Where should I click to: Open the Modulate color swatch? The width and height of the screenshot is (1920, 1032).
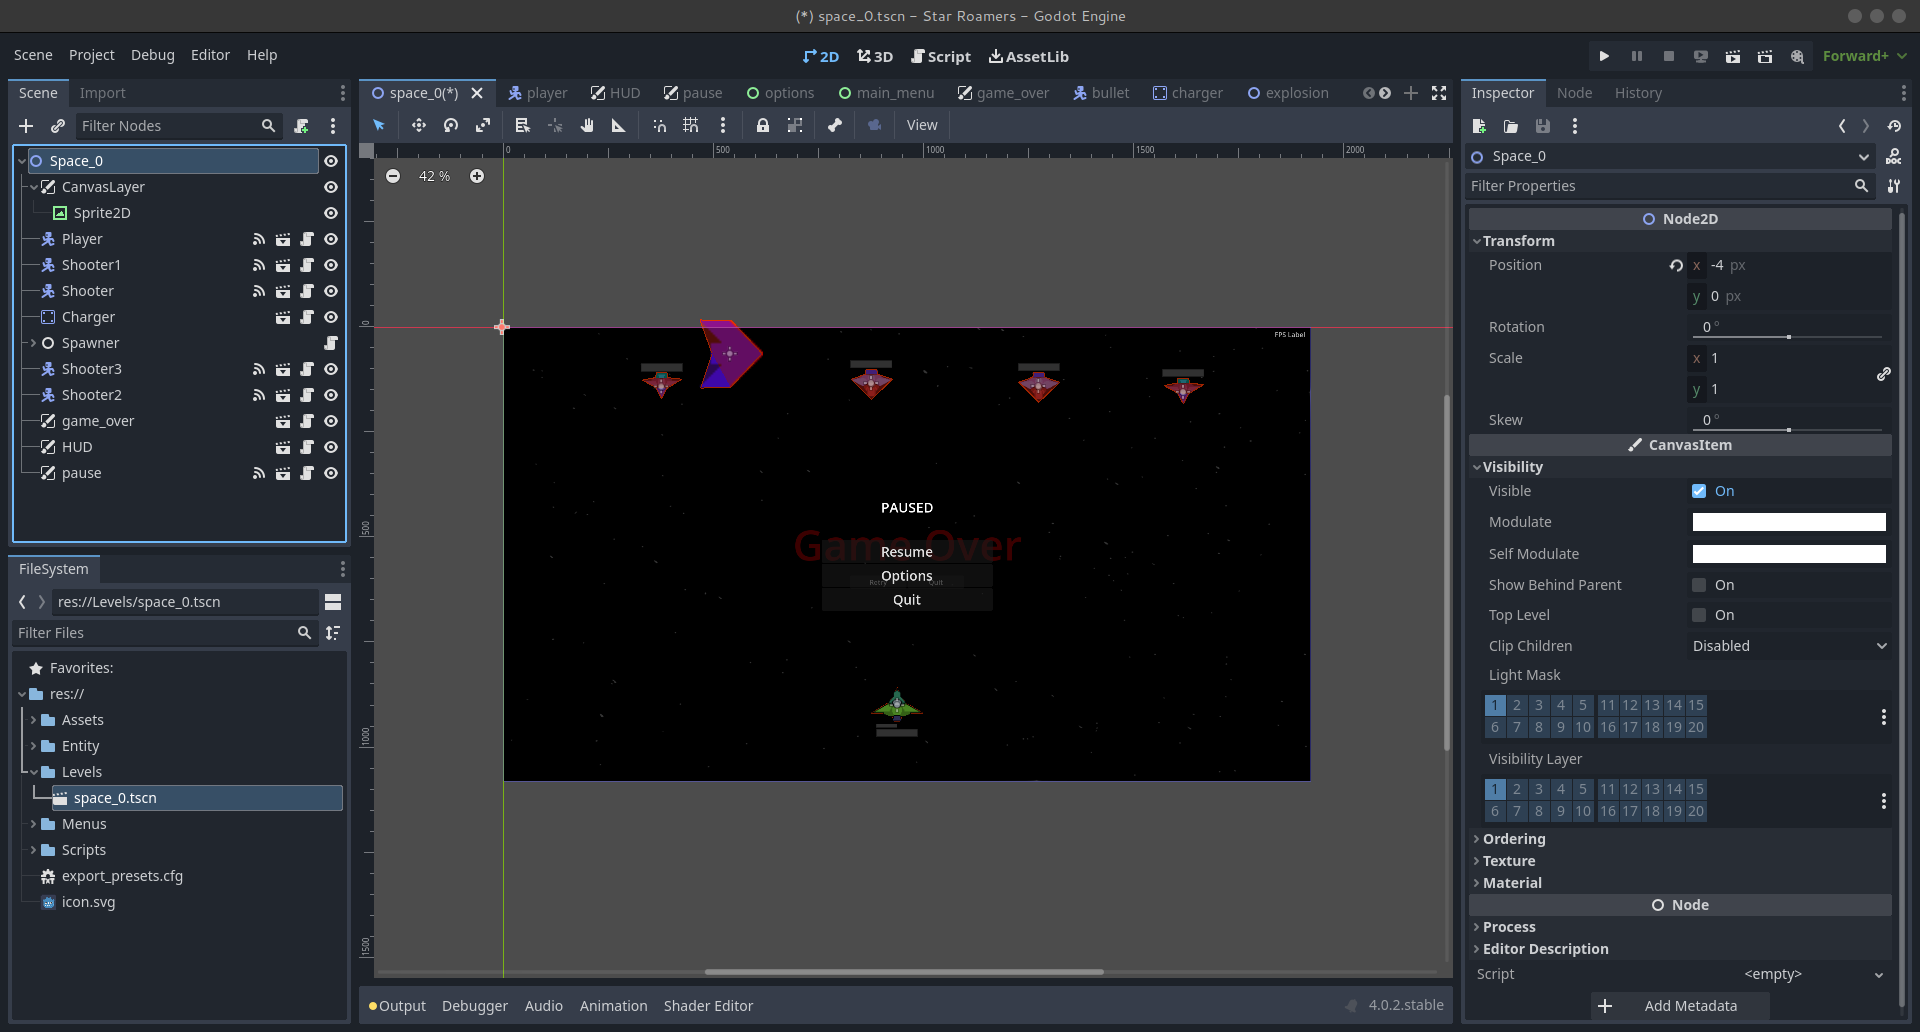pyautogui.click(x=1788, y=522)
